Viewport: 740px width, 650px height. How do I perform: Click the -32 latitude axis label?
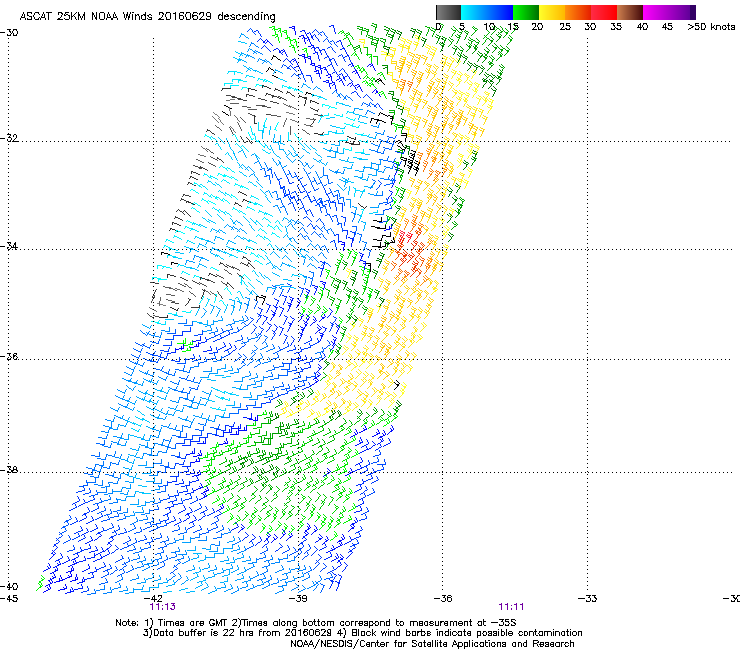(x=9, y=138)
